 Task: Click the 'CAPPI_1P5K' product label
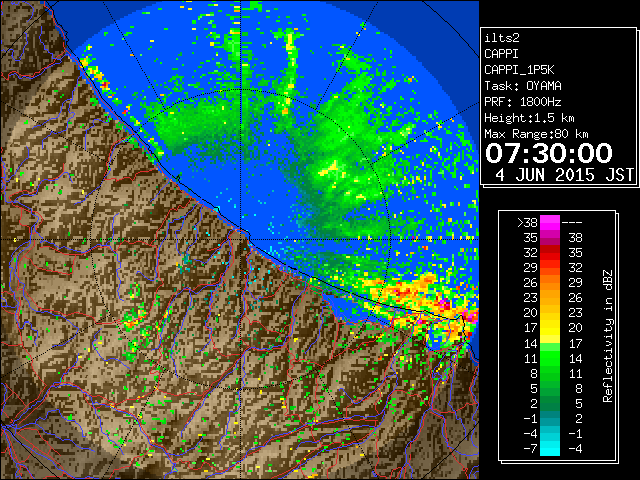tap(519, 70)
